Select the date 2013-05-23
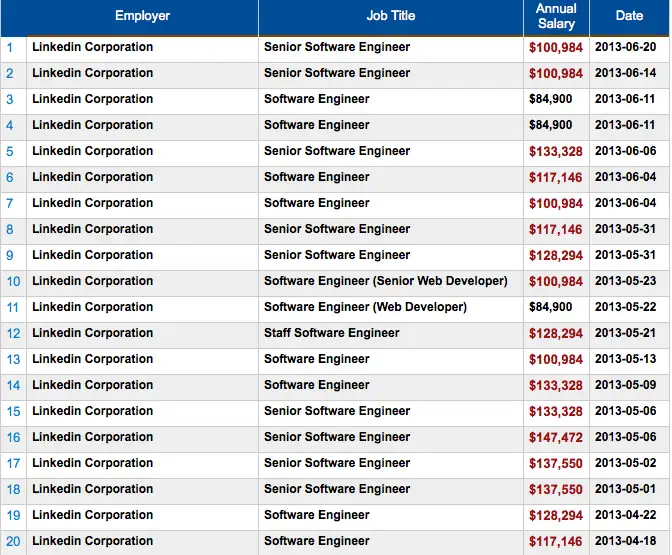672x555 pixels. click(x=625, y=281)
